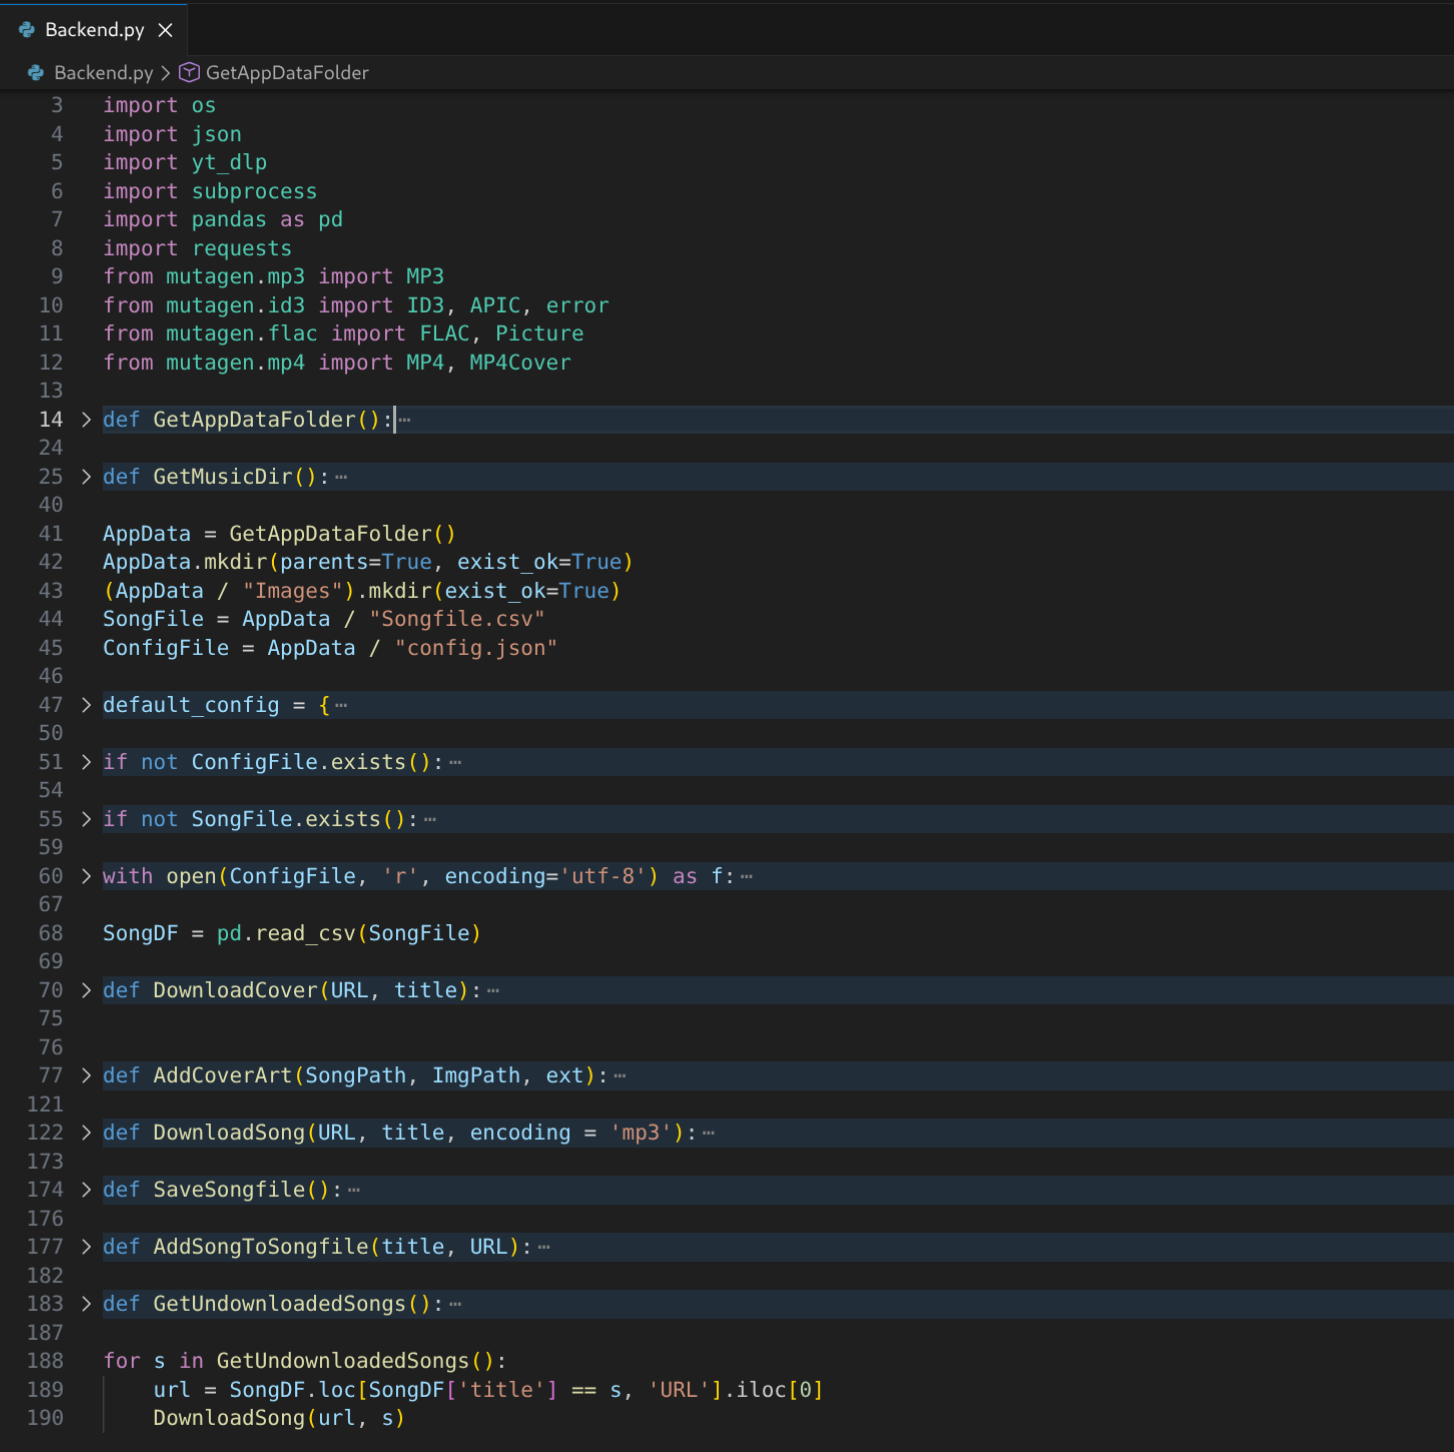
Task: Click the breadcrumb symbol cube icon
Action: coord(189,73)
